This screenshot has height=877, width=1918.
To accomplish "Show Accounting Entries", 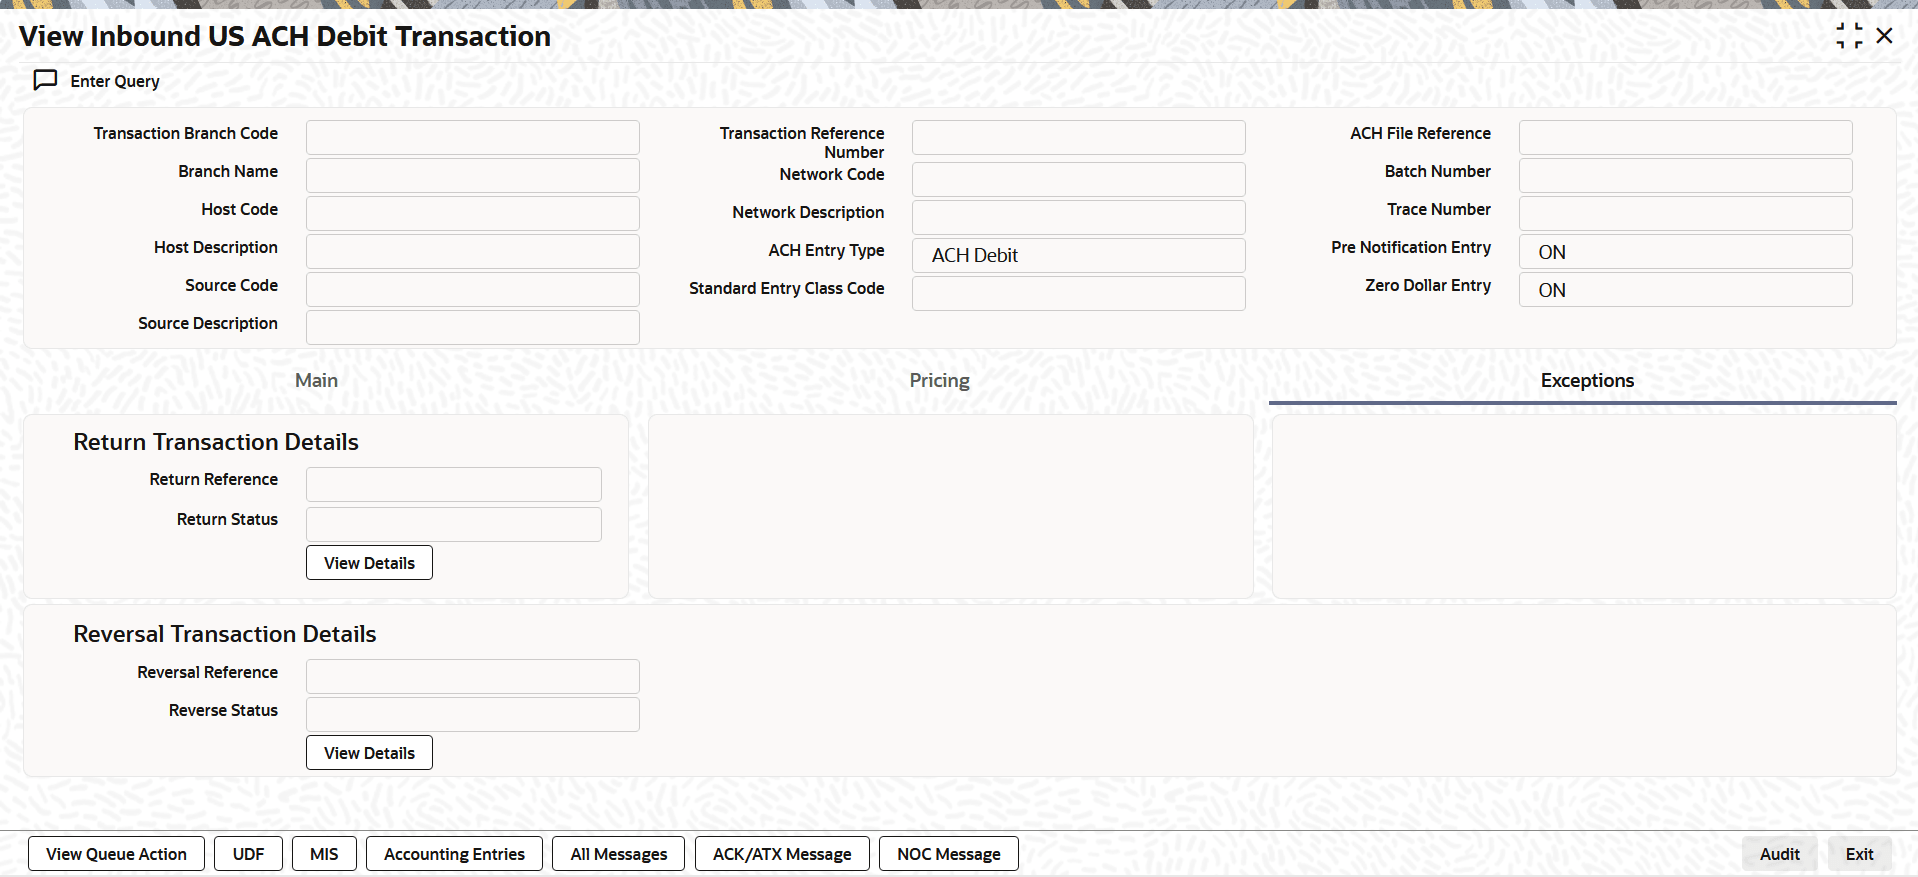I will pyautogui.click(x=454, y=854).
